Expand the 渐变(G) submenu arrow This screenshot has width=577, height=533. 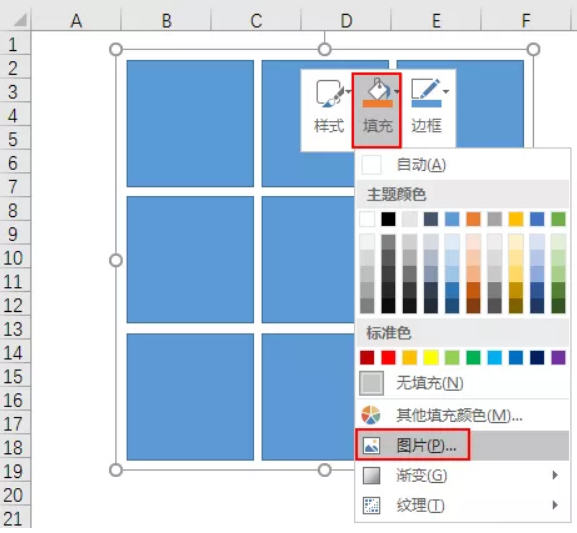(x=555, y=475)
